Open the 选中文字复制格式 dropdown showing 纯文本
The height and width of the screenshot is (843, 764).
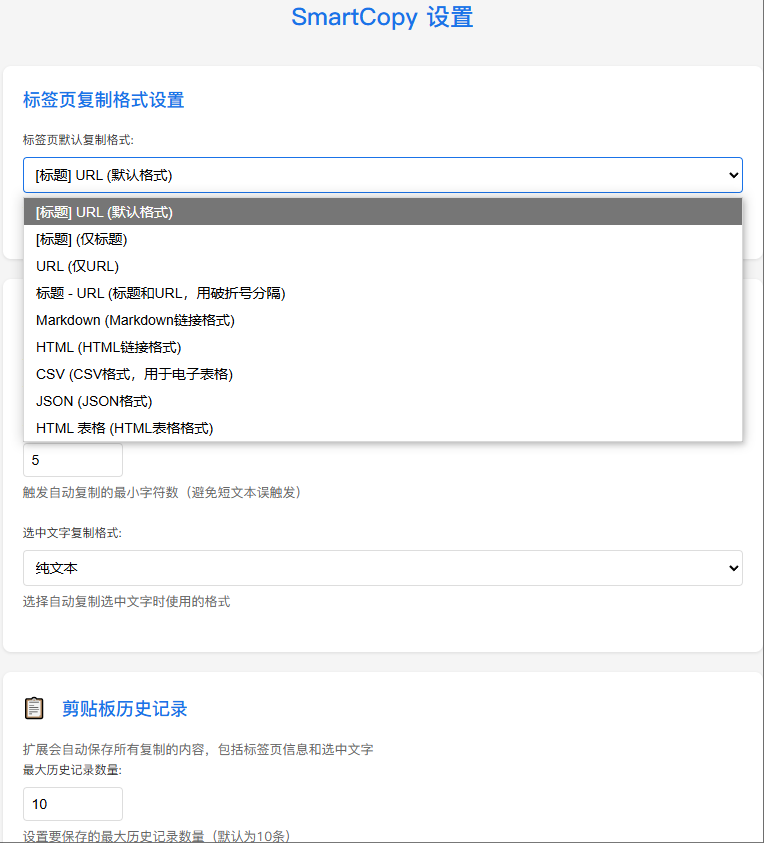(382, 568)
